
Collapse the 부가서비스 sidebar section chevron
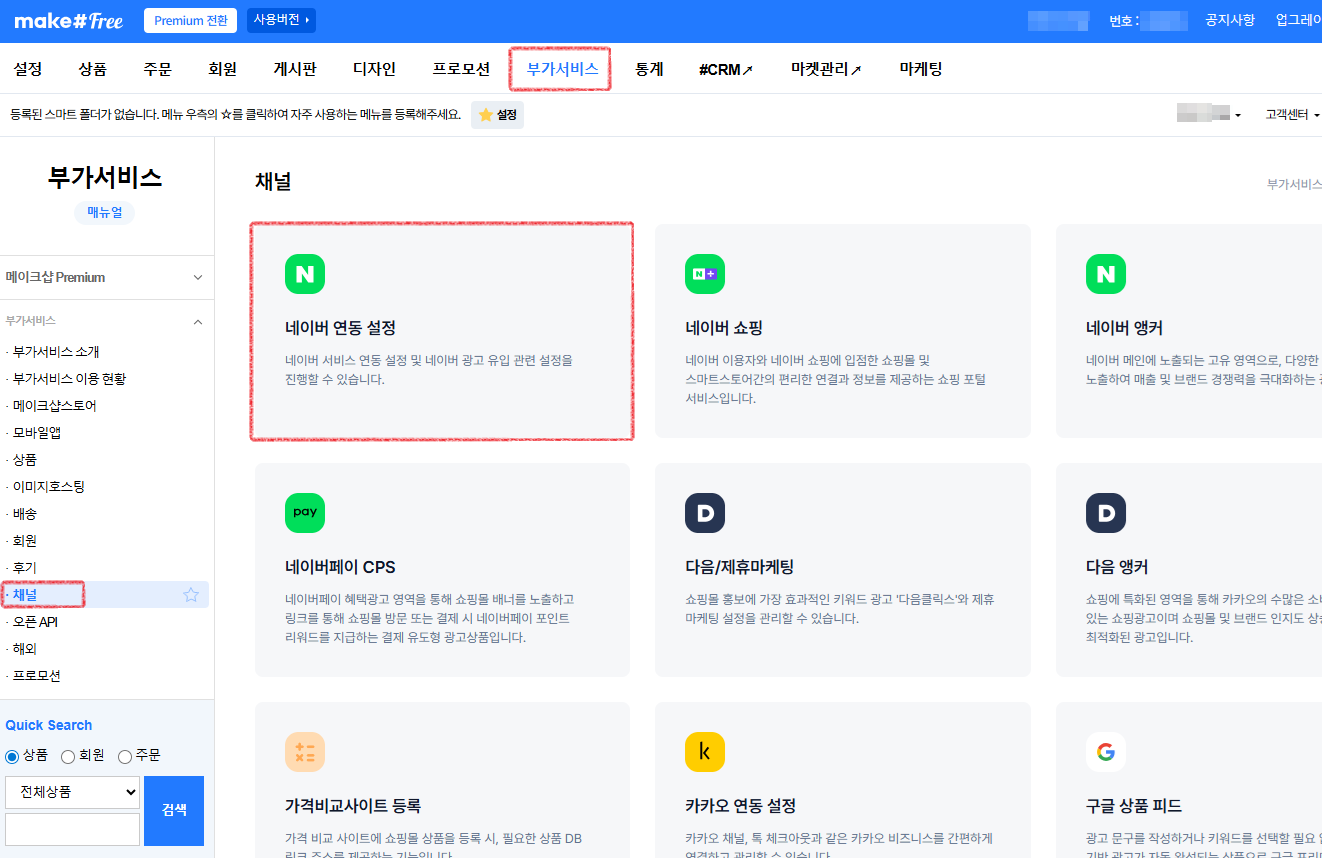coord(197,322)
